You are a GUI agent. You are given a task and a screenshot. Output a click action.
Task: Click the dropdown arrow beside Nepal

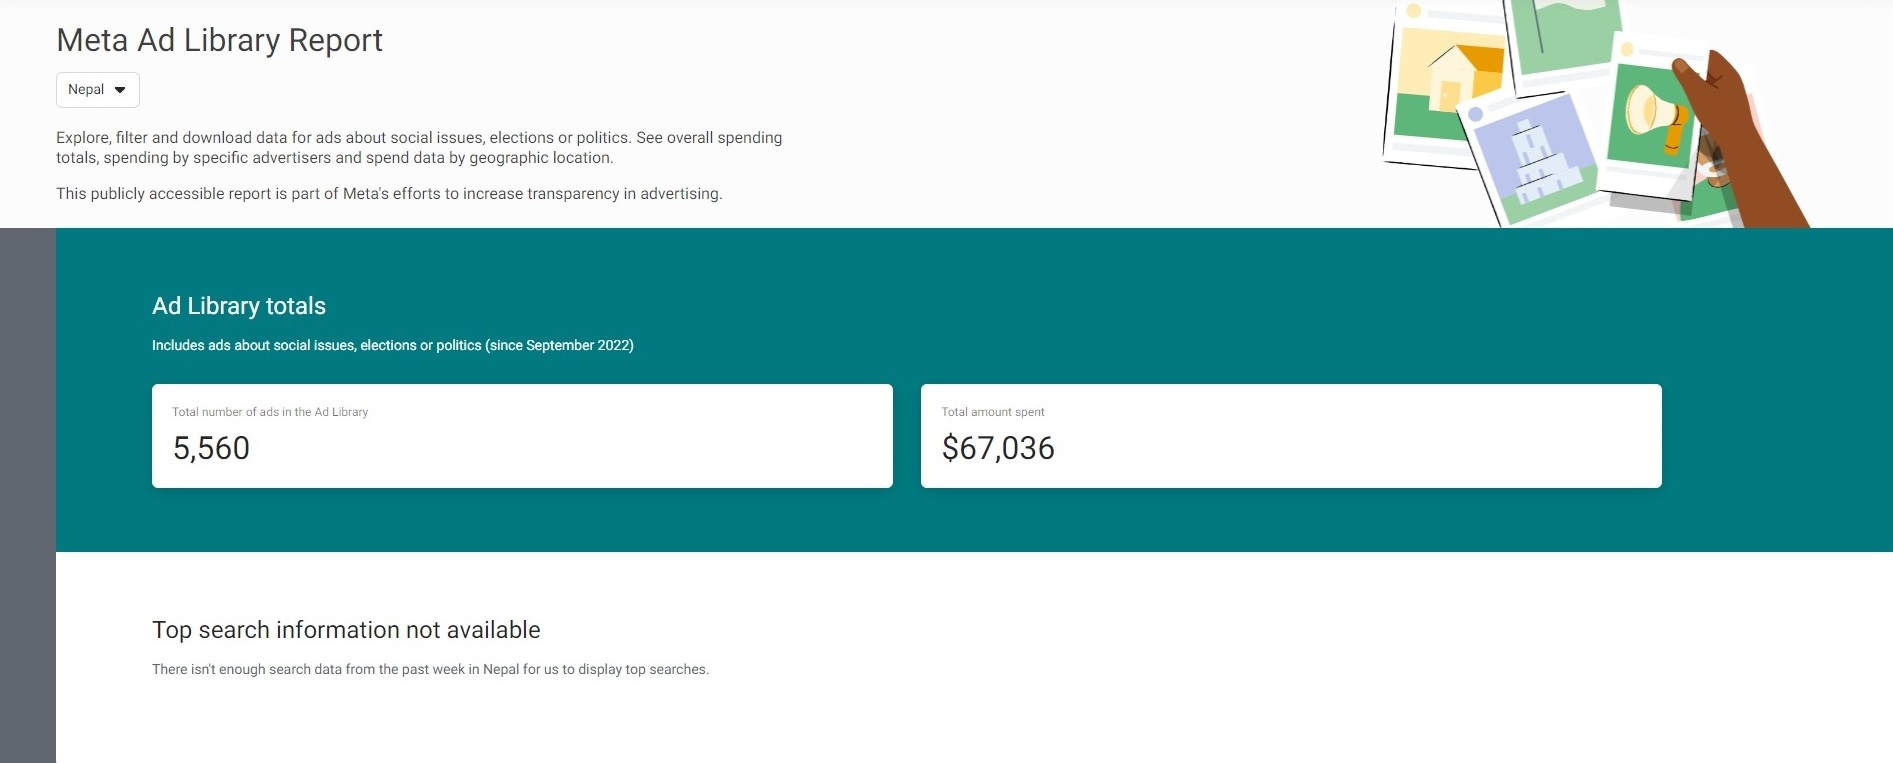point(120,90)
